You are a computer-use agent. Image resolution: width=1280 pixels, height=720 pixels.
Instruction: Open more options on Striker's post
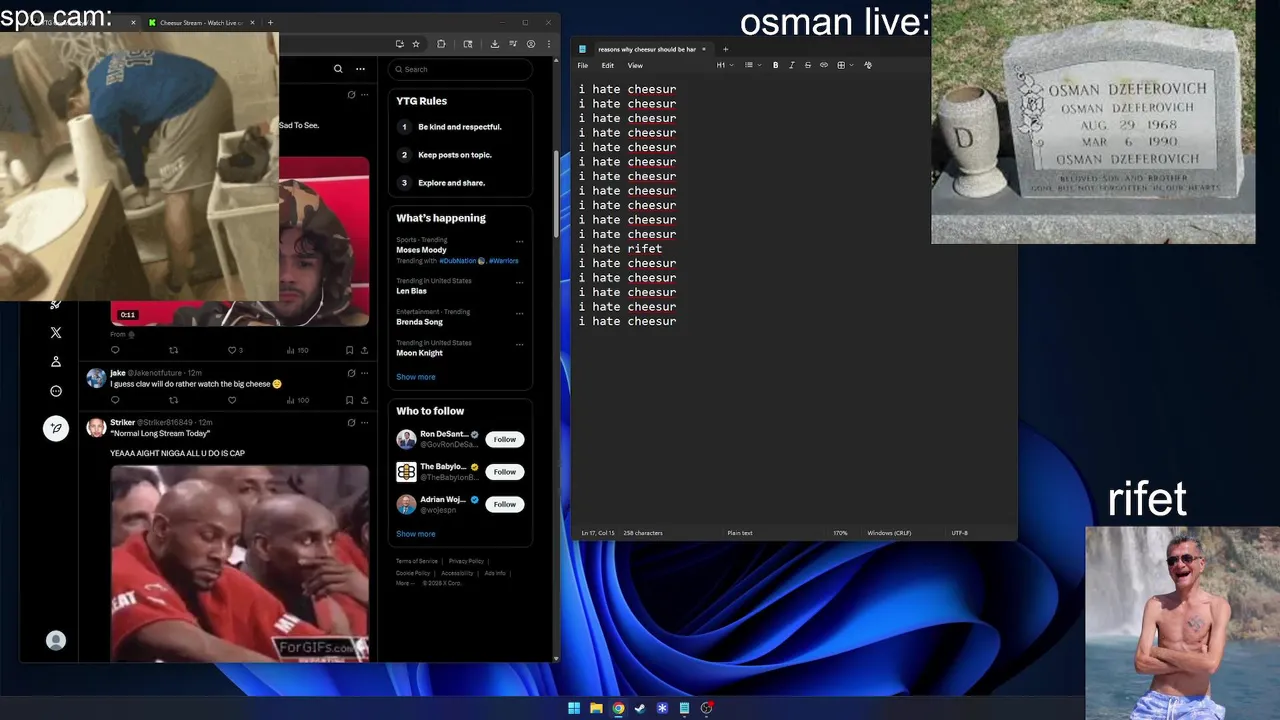point(364,423)
